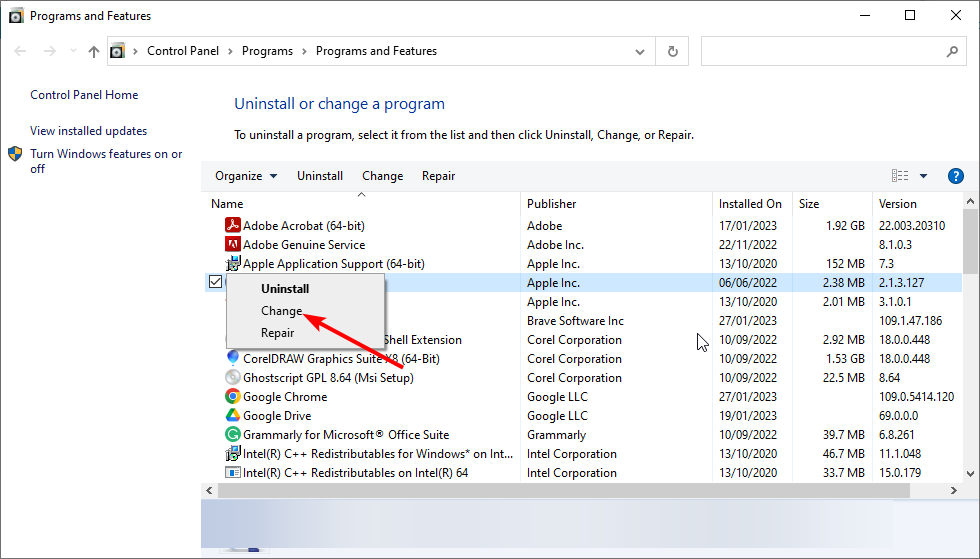Go up one level with up arrow

94,51
